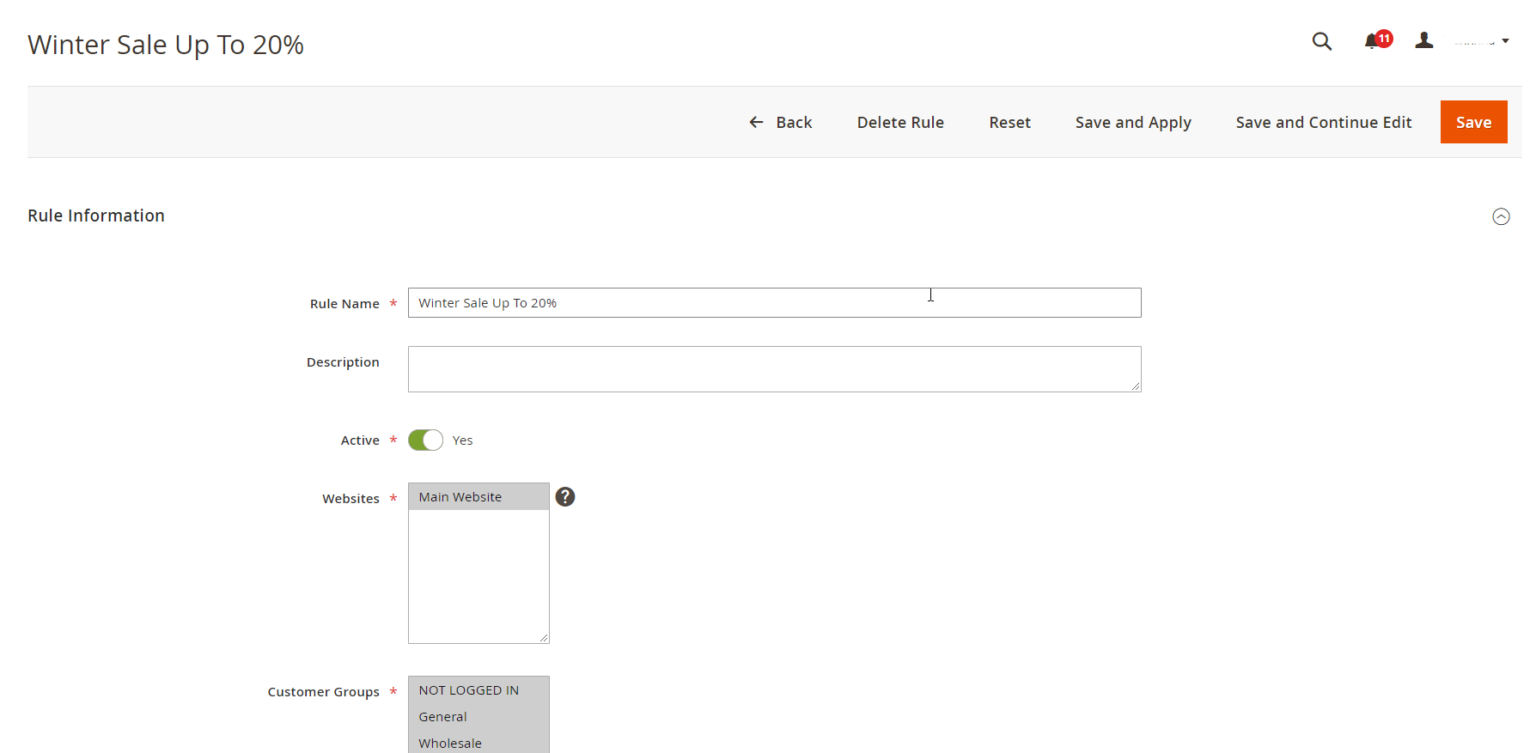Click Save and Apply button
Image resolution: width=1536 pixels, height=753 pixels.
point(1133,122)
